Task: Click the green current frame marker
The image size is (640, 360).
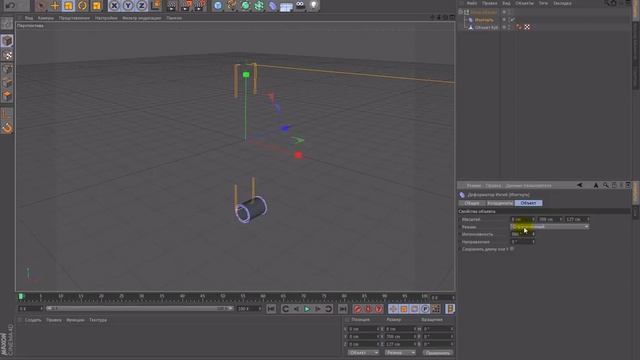Action: (22, 296)
